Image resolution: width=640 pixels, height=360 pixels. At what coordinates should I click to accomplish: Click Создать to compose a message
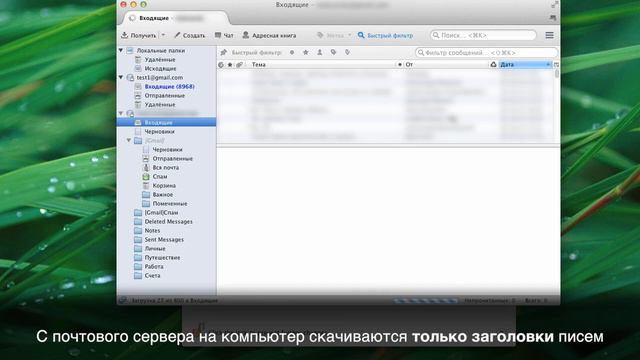pos(189,36)
